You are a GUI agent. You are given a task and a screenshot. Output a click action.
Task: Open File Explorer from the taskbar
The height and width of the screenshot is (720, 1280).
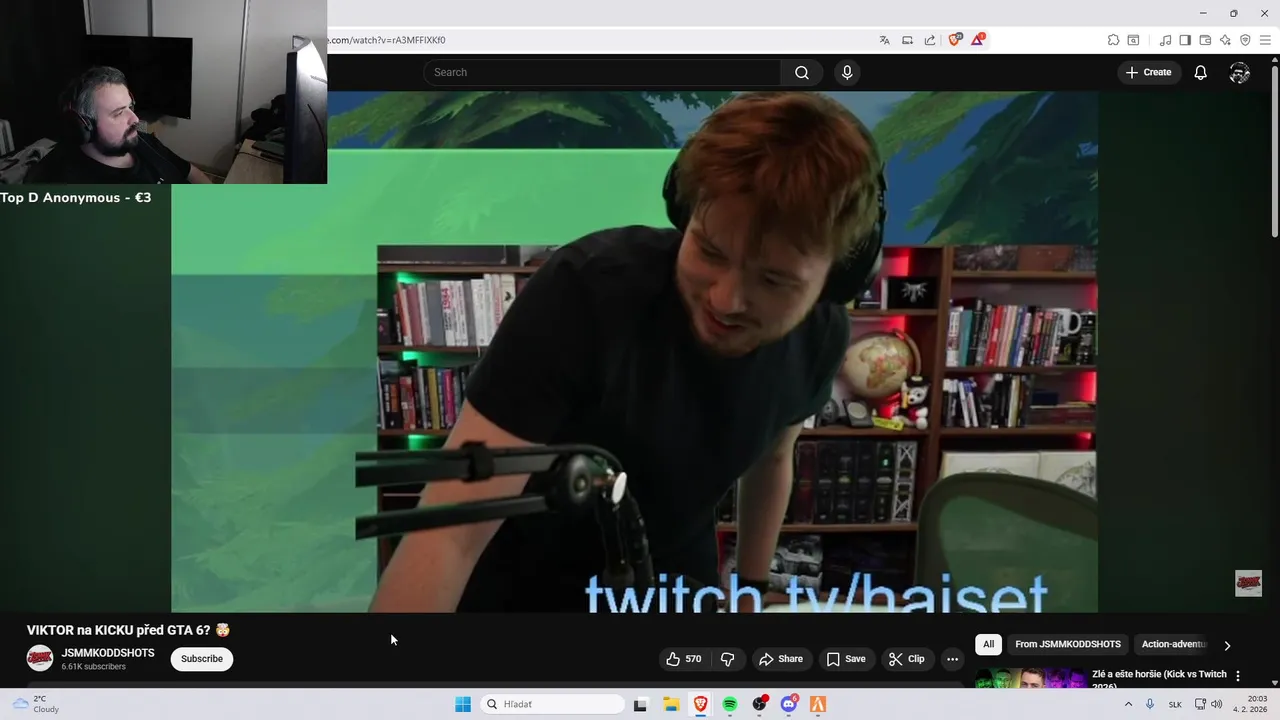point(671,704)
